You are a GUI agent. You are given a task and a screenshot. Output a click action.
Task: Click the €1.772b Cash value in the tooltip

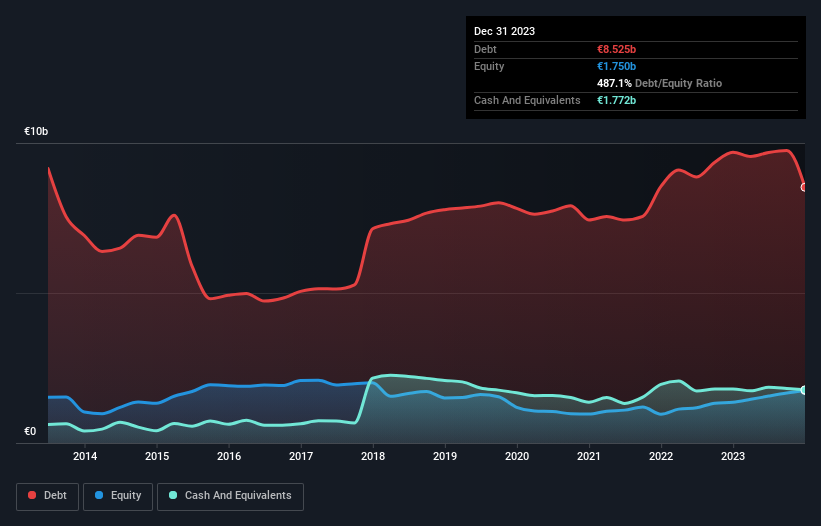click(x=616, y=100)
